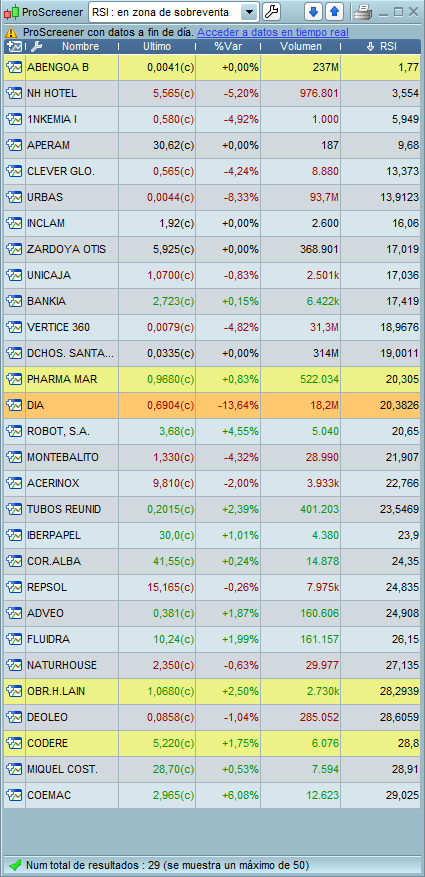The width and height of the screenshot is (425, 877).
Task: Select the ADVEO row name
Action: click(x=45, y=614)
